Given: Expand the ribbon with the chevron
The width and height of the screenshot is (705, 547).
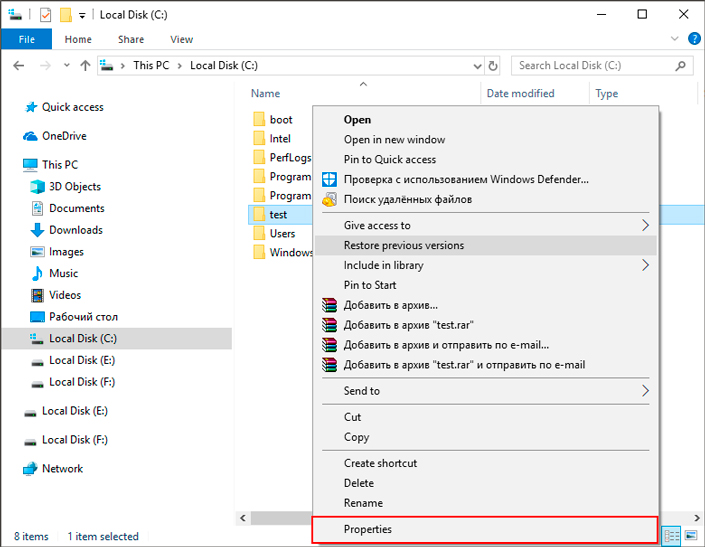Looking at the screenshot, I should [674, 39].
